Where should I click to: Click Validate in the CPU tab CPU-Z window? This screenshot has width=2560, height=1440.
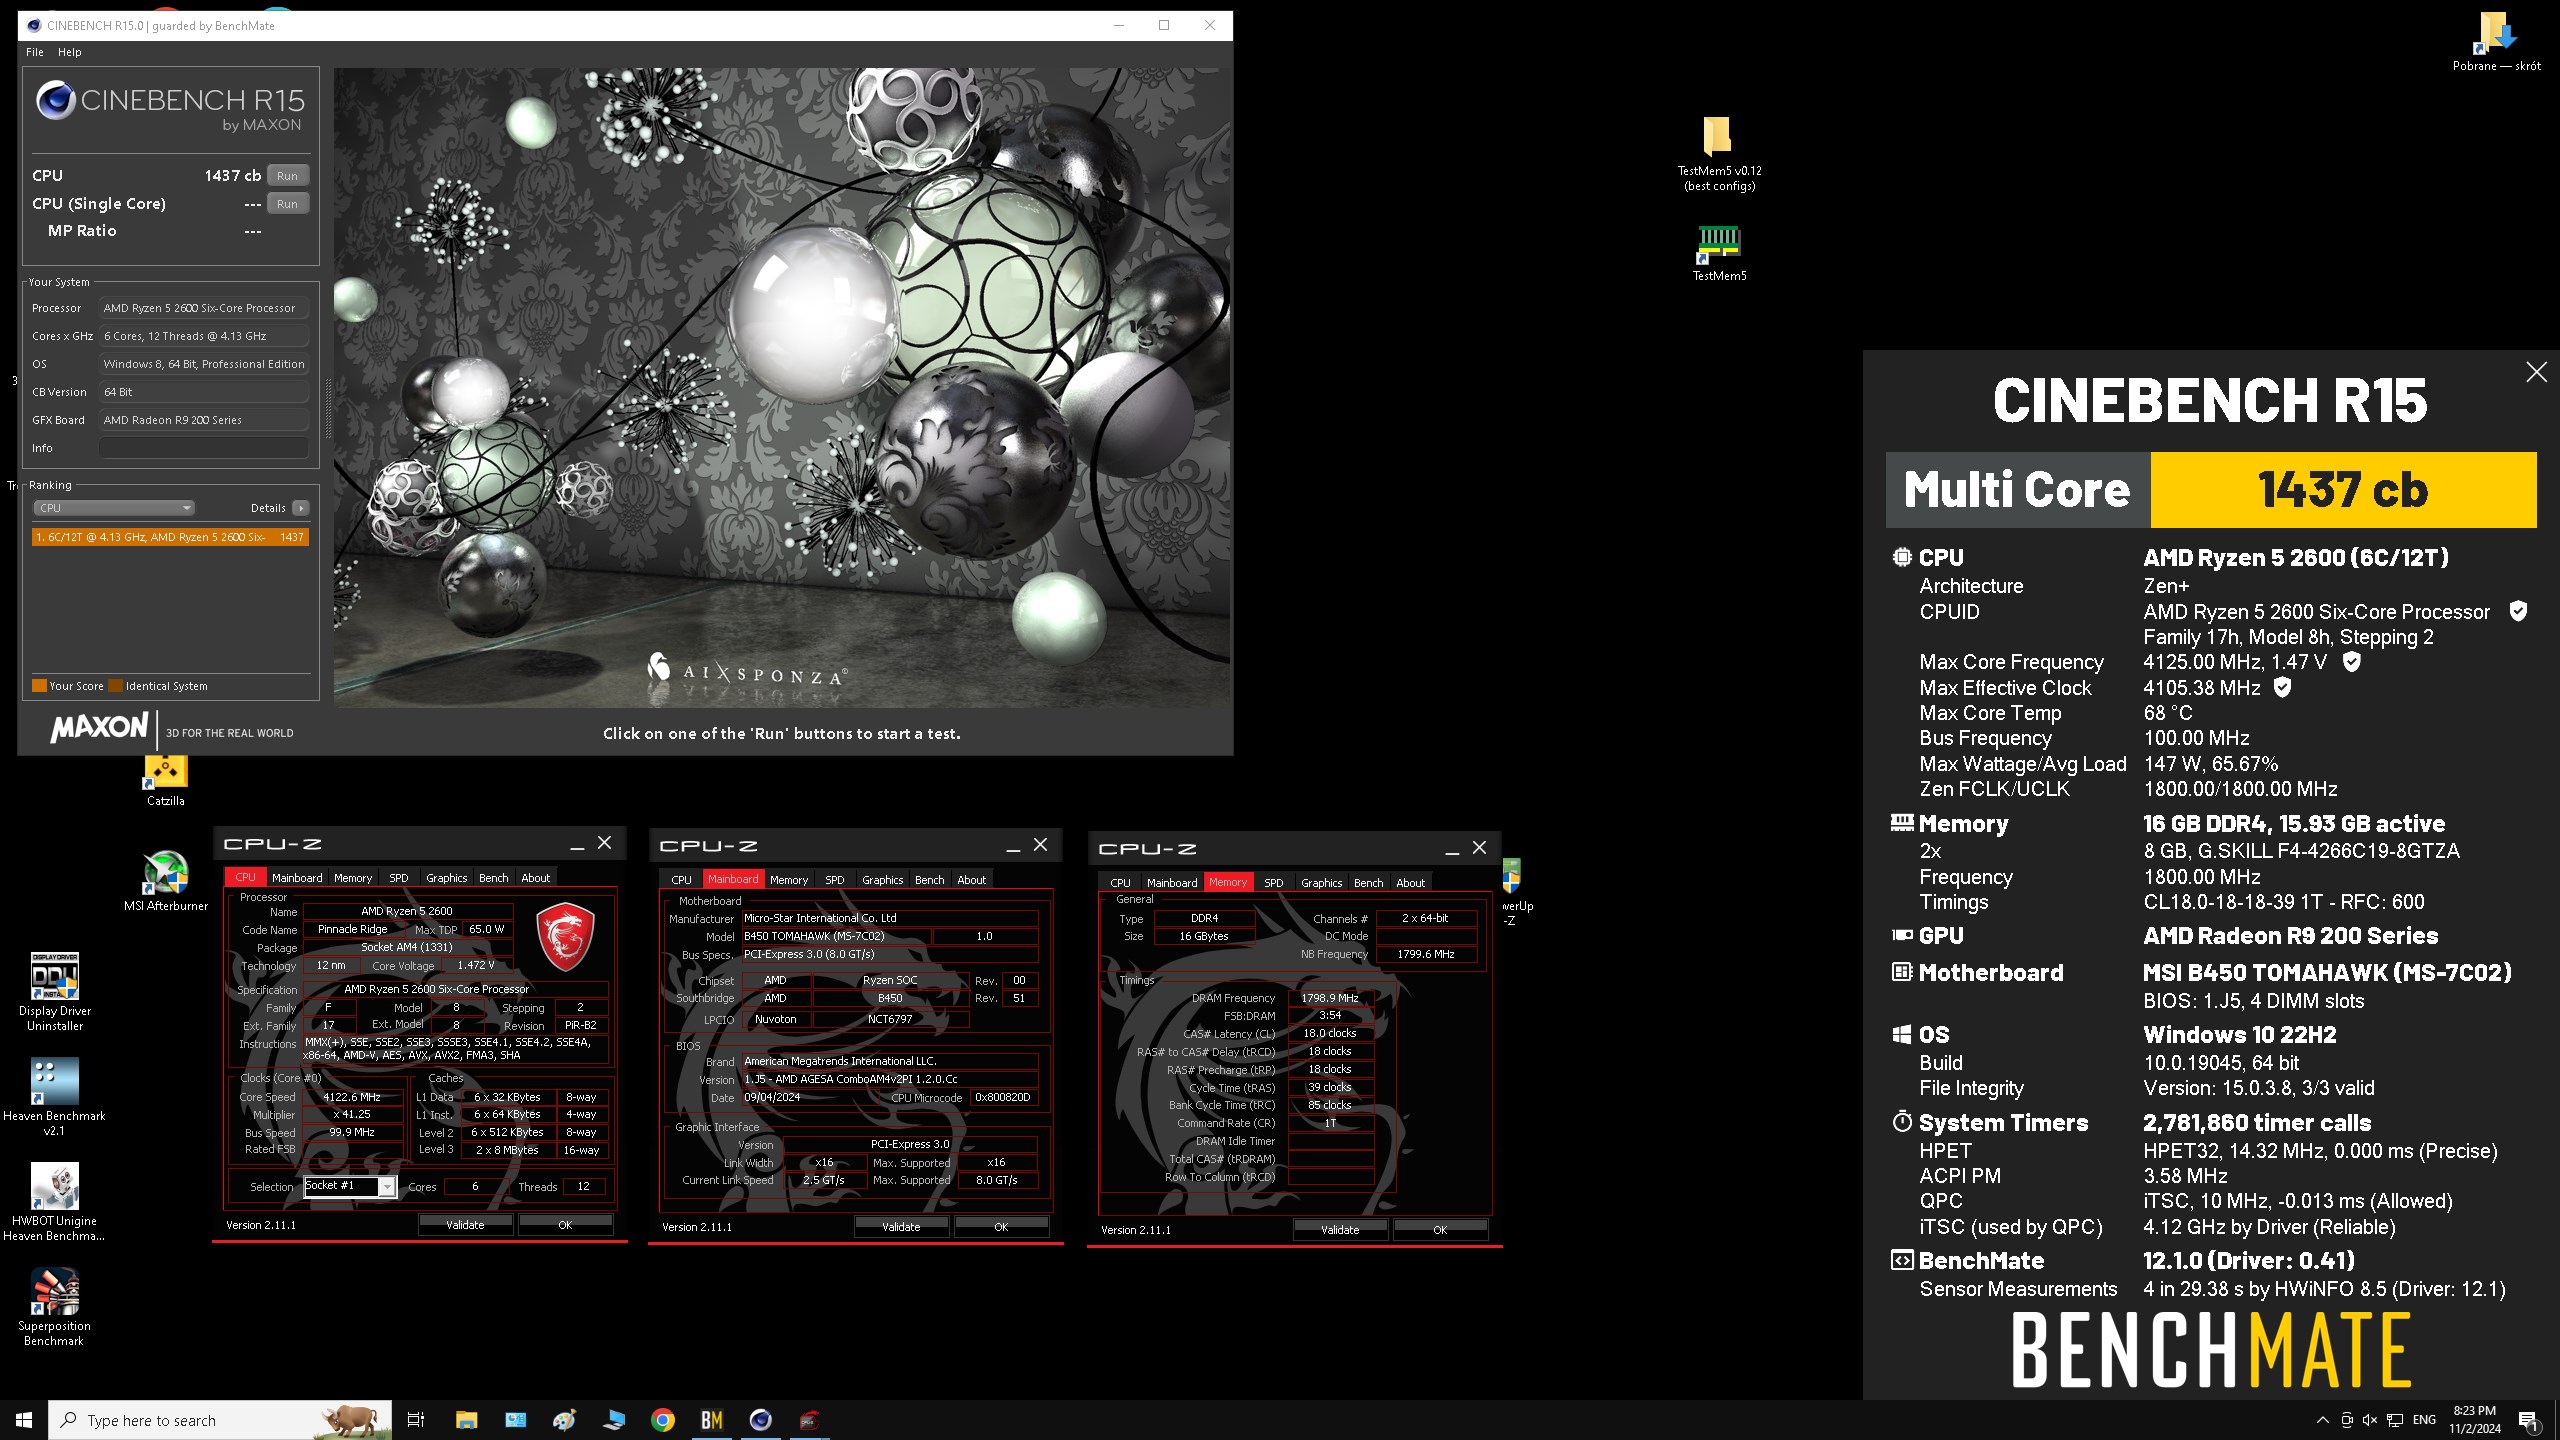(465, 1225)
